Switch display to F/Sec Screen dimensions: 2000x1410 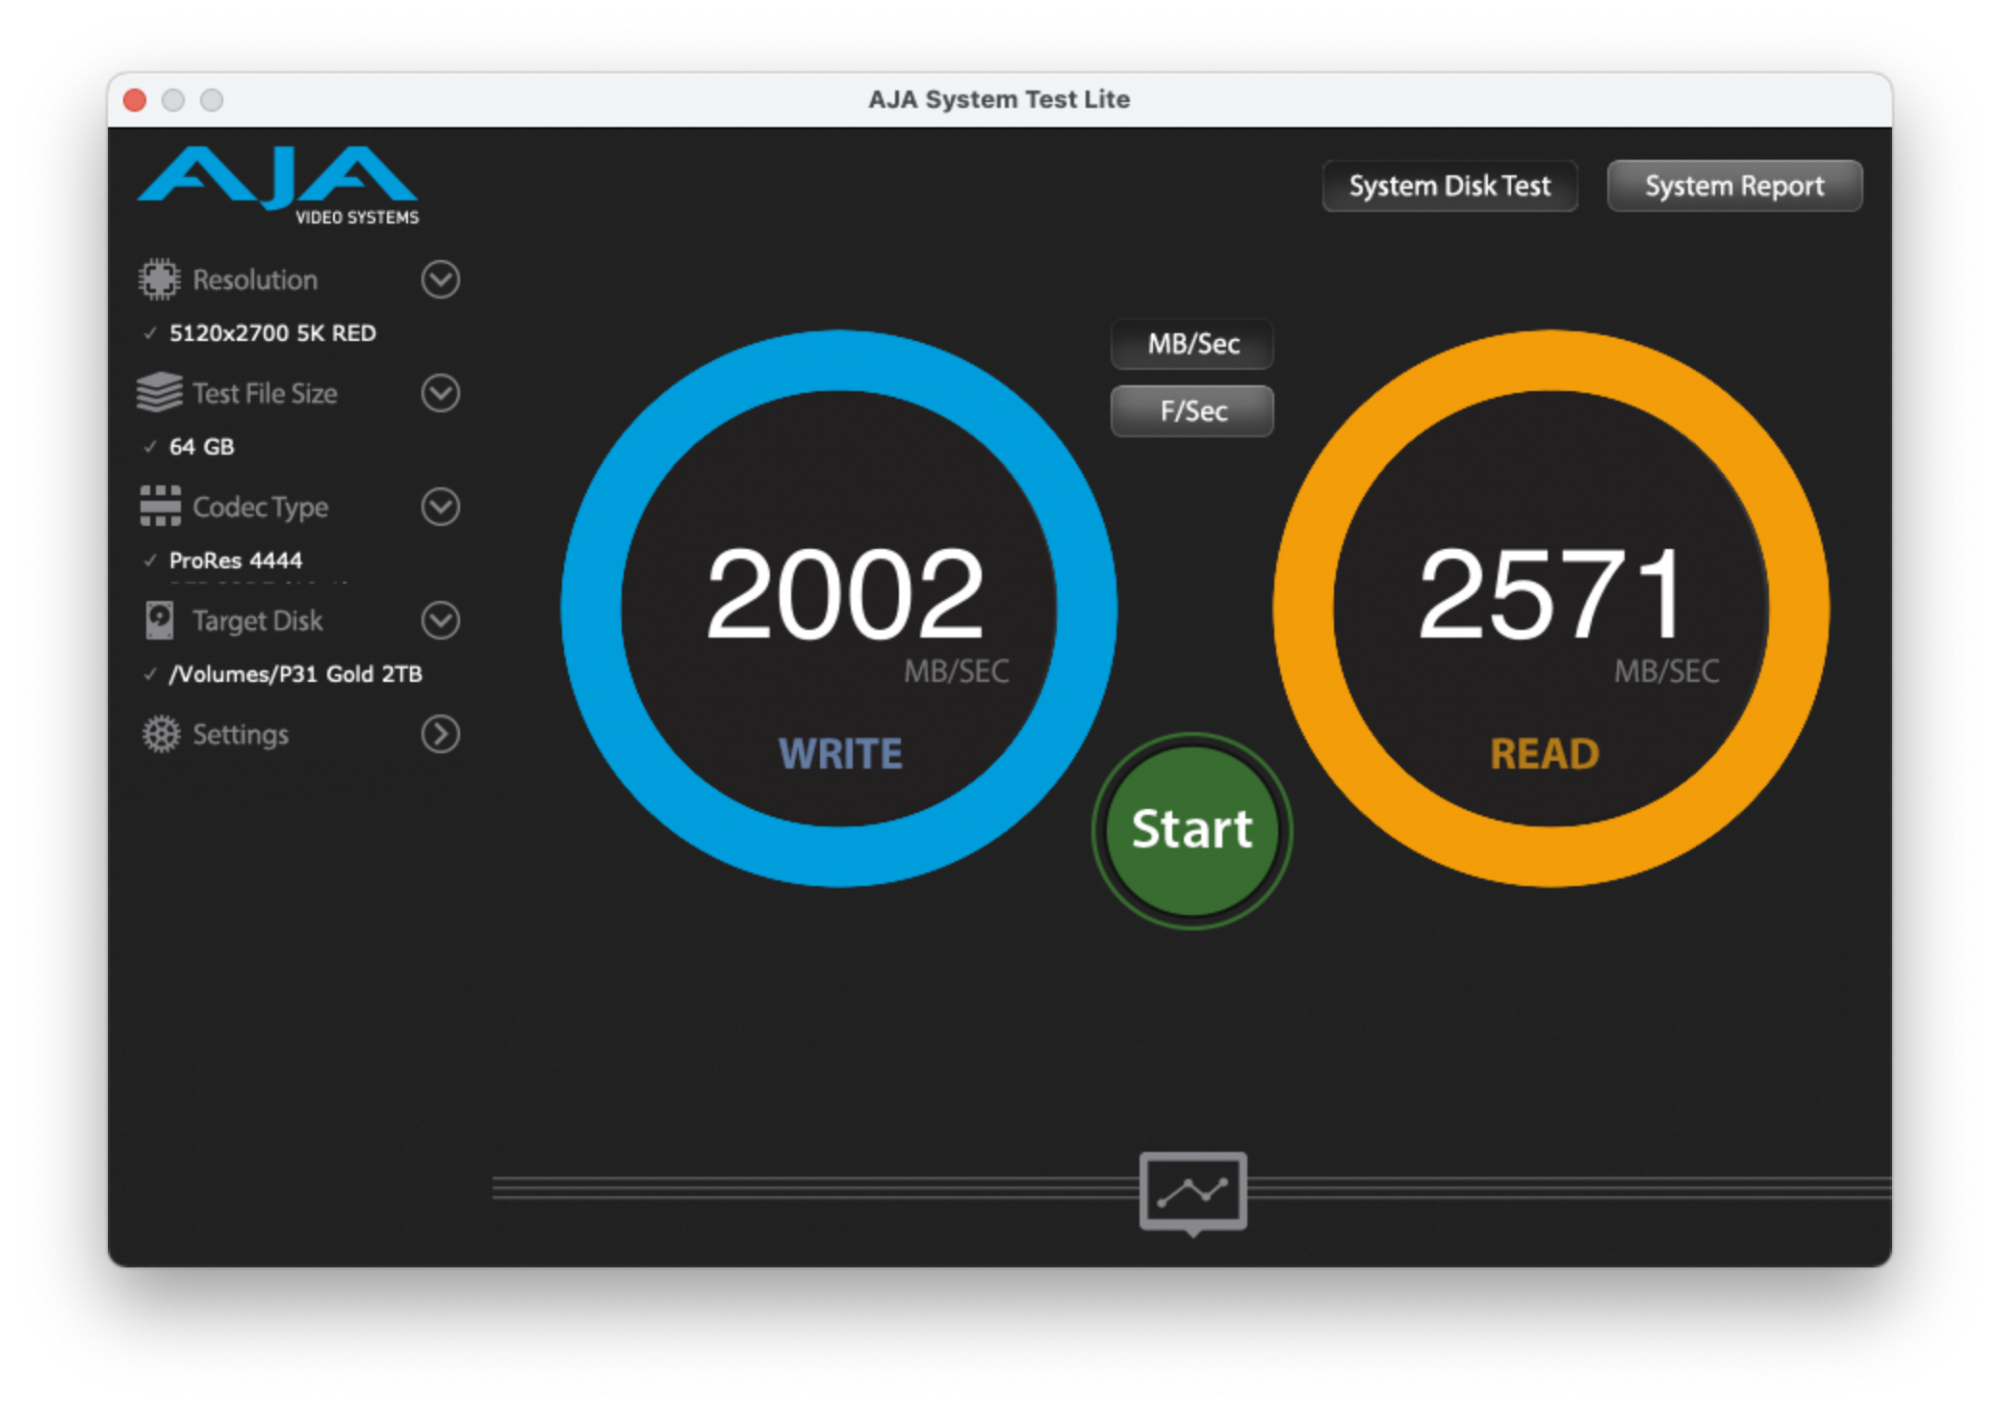click(1192, 411)
